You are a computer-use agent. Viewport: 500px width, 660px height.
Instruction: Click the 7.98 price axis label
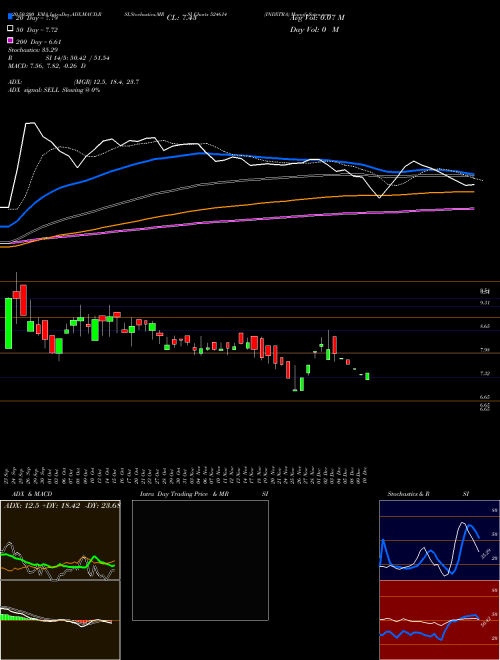click(x=484, y=350)
